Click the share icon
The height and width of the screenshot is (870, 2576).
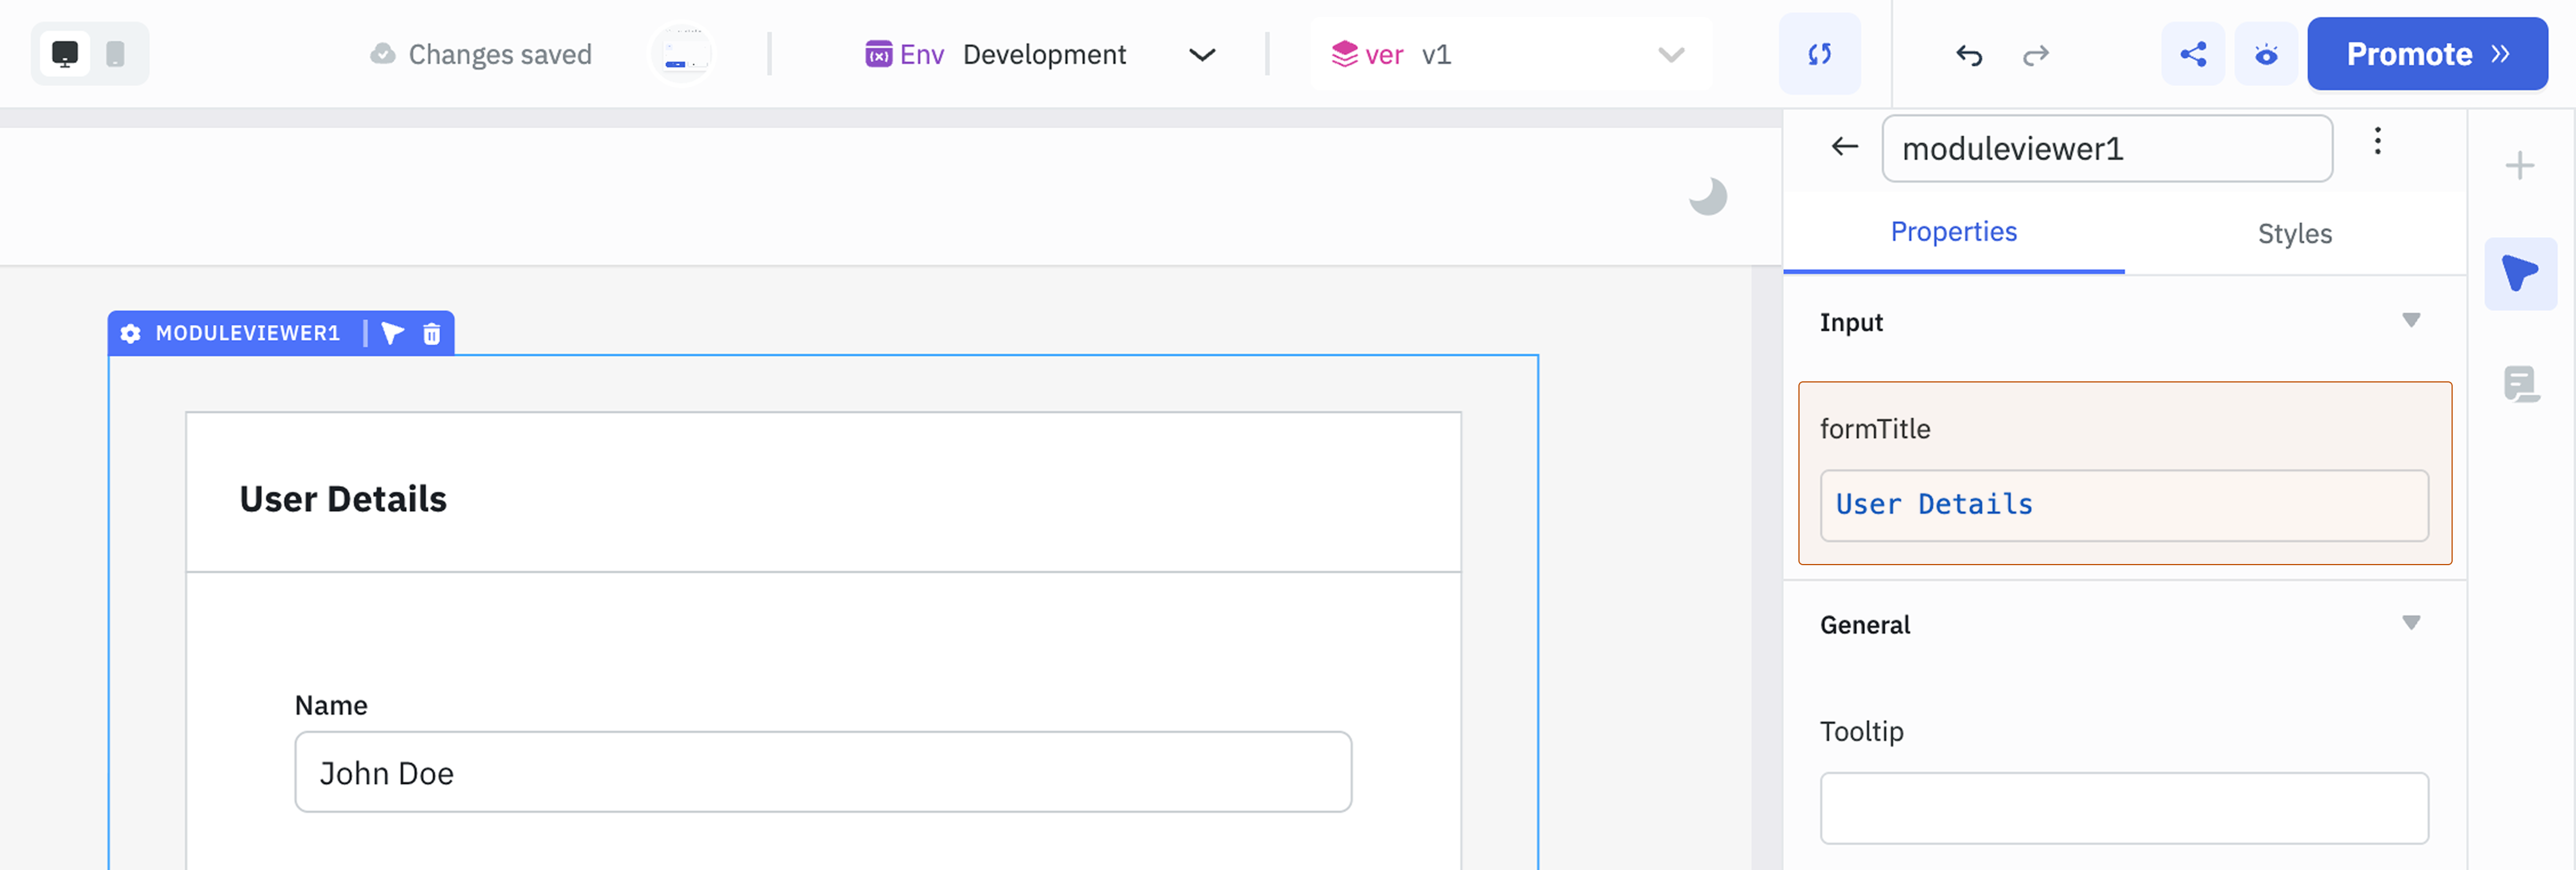[2192, 54]
